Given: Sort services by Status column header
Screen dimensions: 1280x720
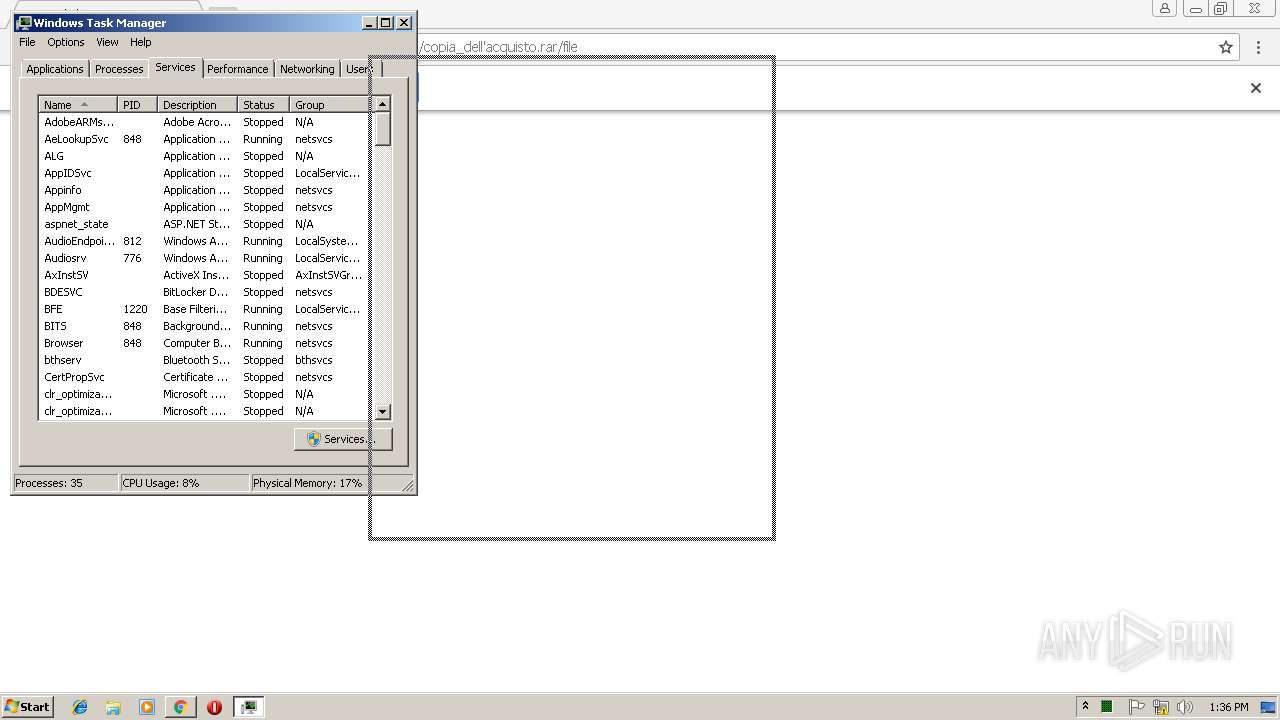Looking at the screenshot, I should click(263, 104).
